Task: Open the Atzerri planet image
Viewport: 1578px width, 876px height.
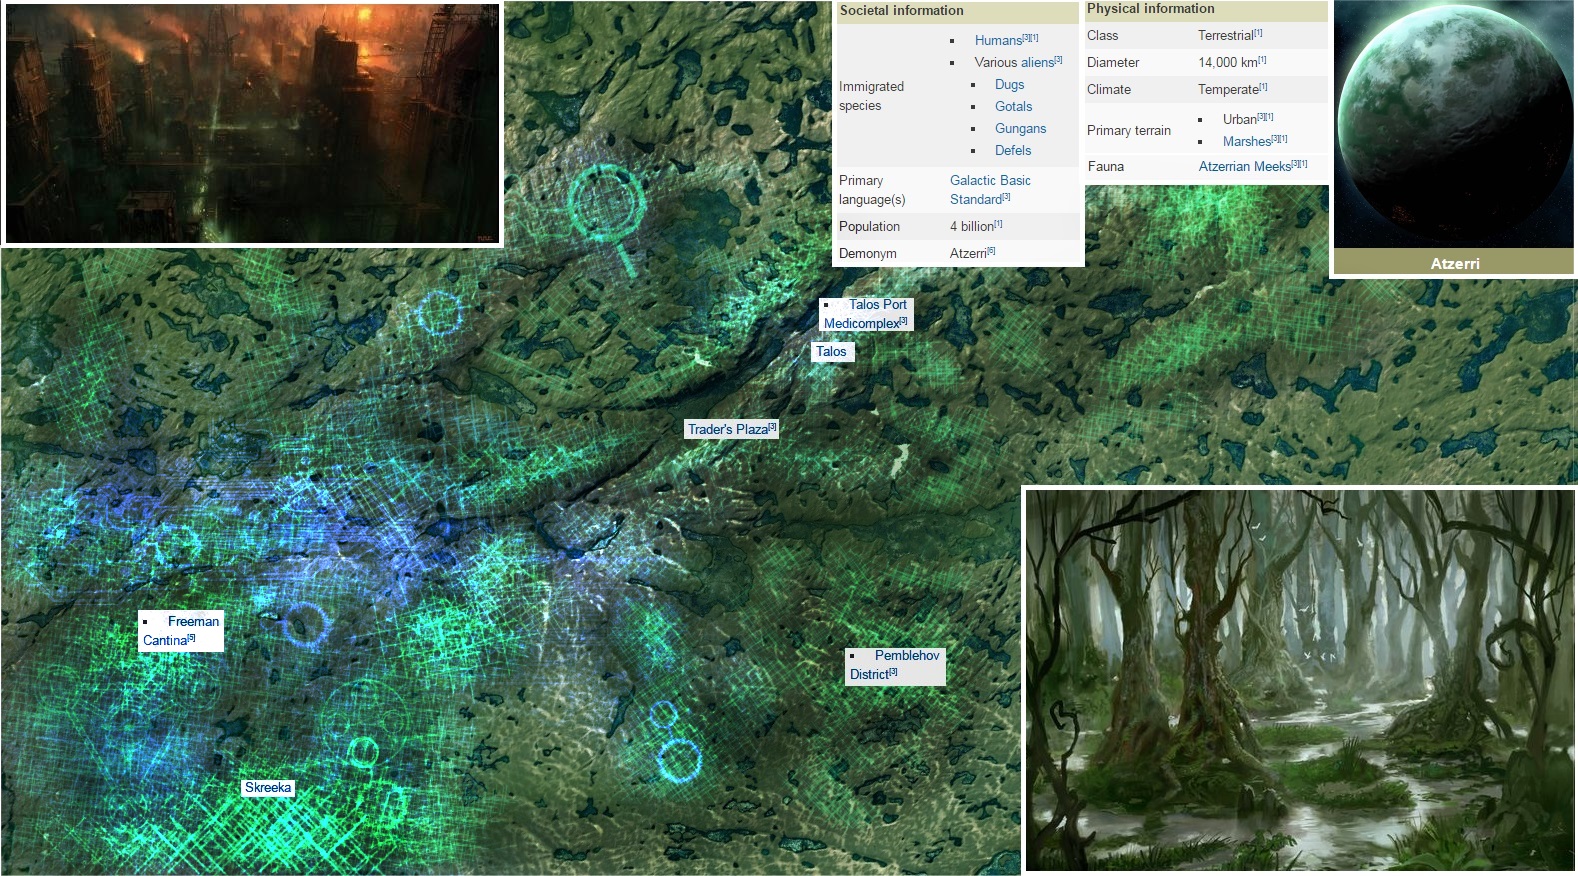Action: [1453, 125]
